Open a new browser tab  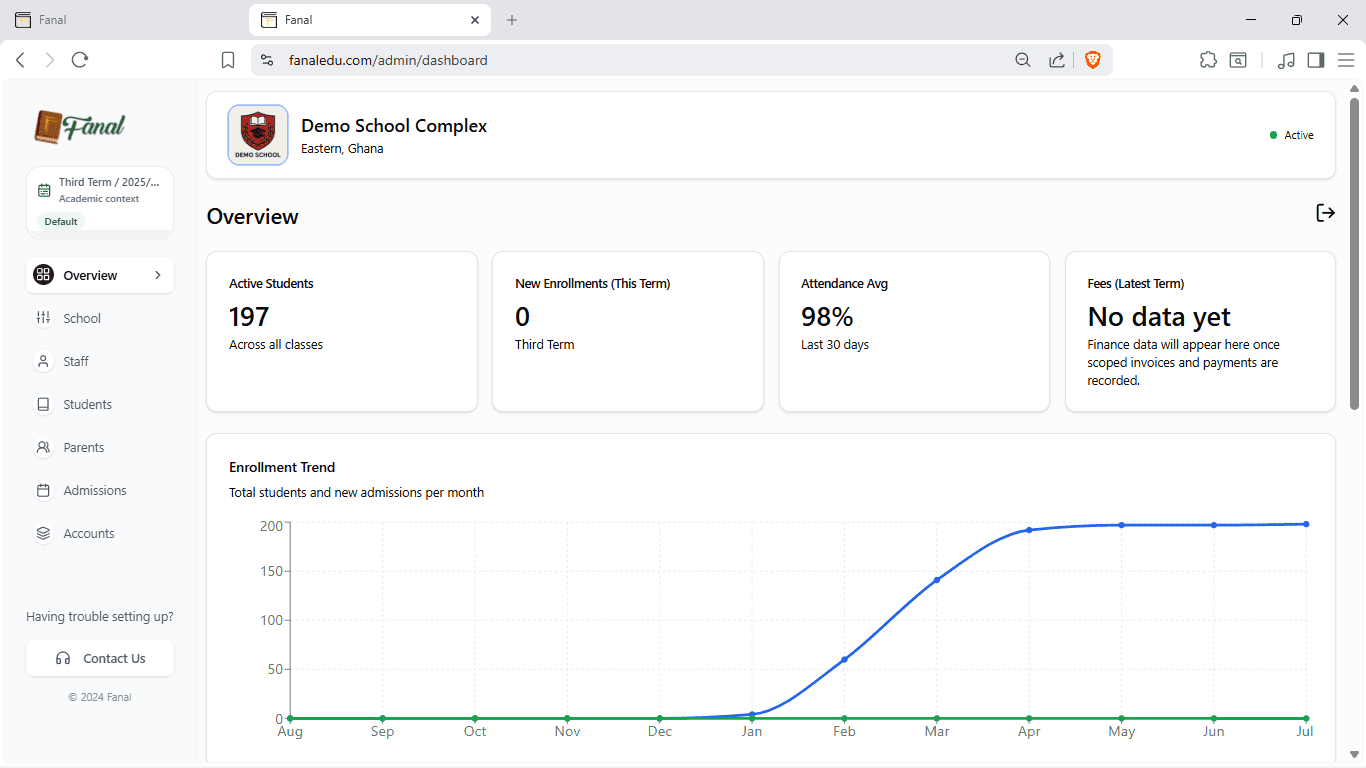pos(512,20)
